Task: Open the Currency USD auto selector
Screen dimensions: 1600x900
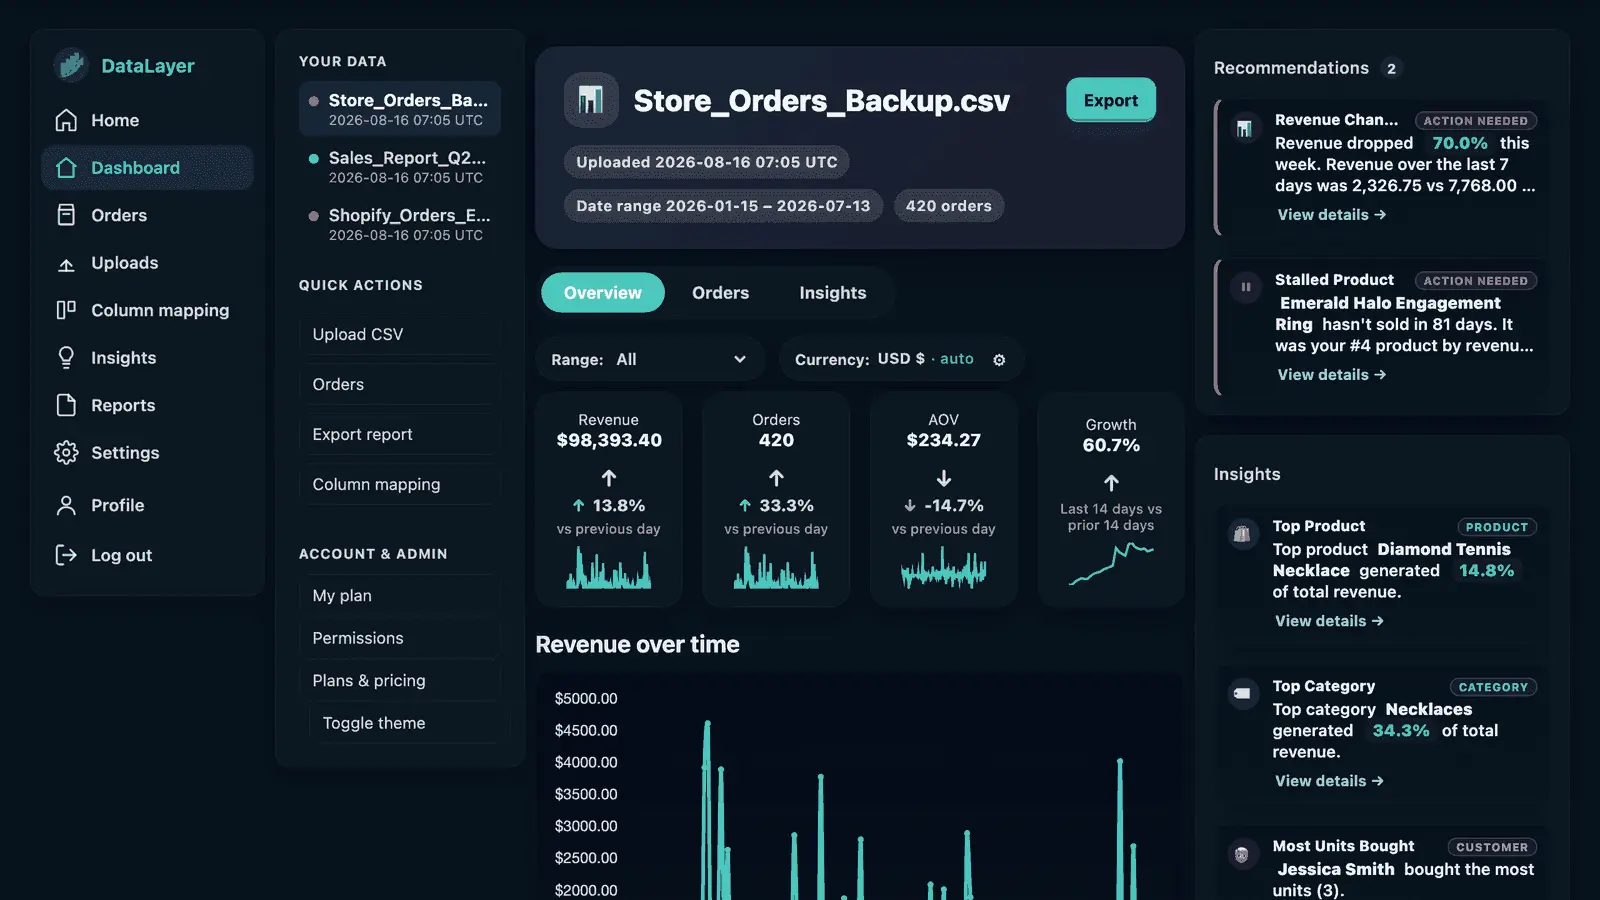Action: 901,360
